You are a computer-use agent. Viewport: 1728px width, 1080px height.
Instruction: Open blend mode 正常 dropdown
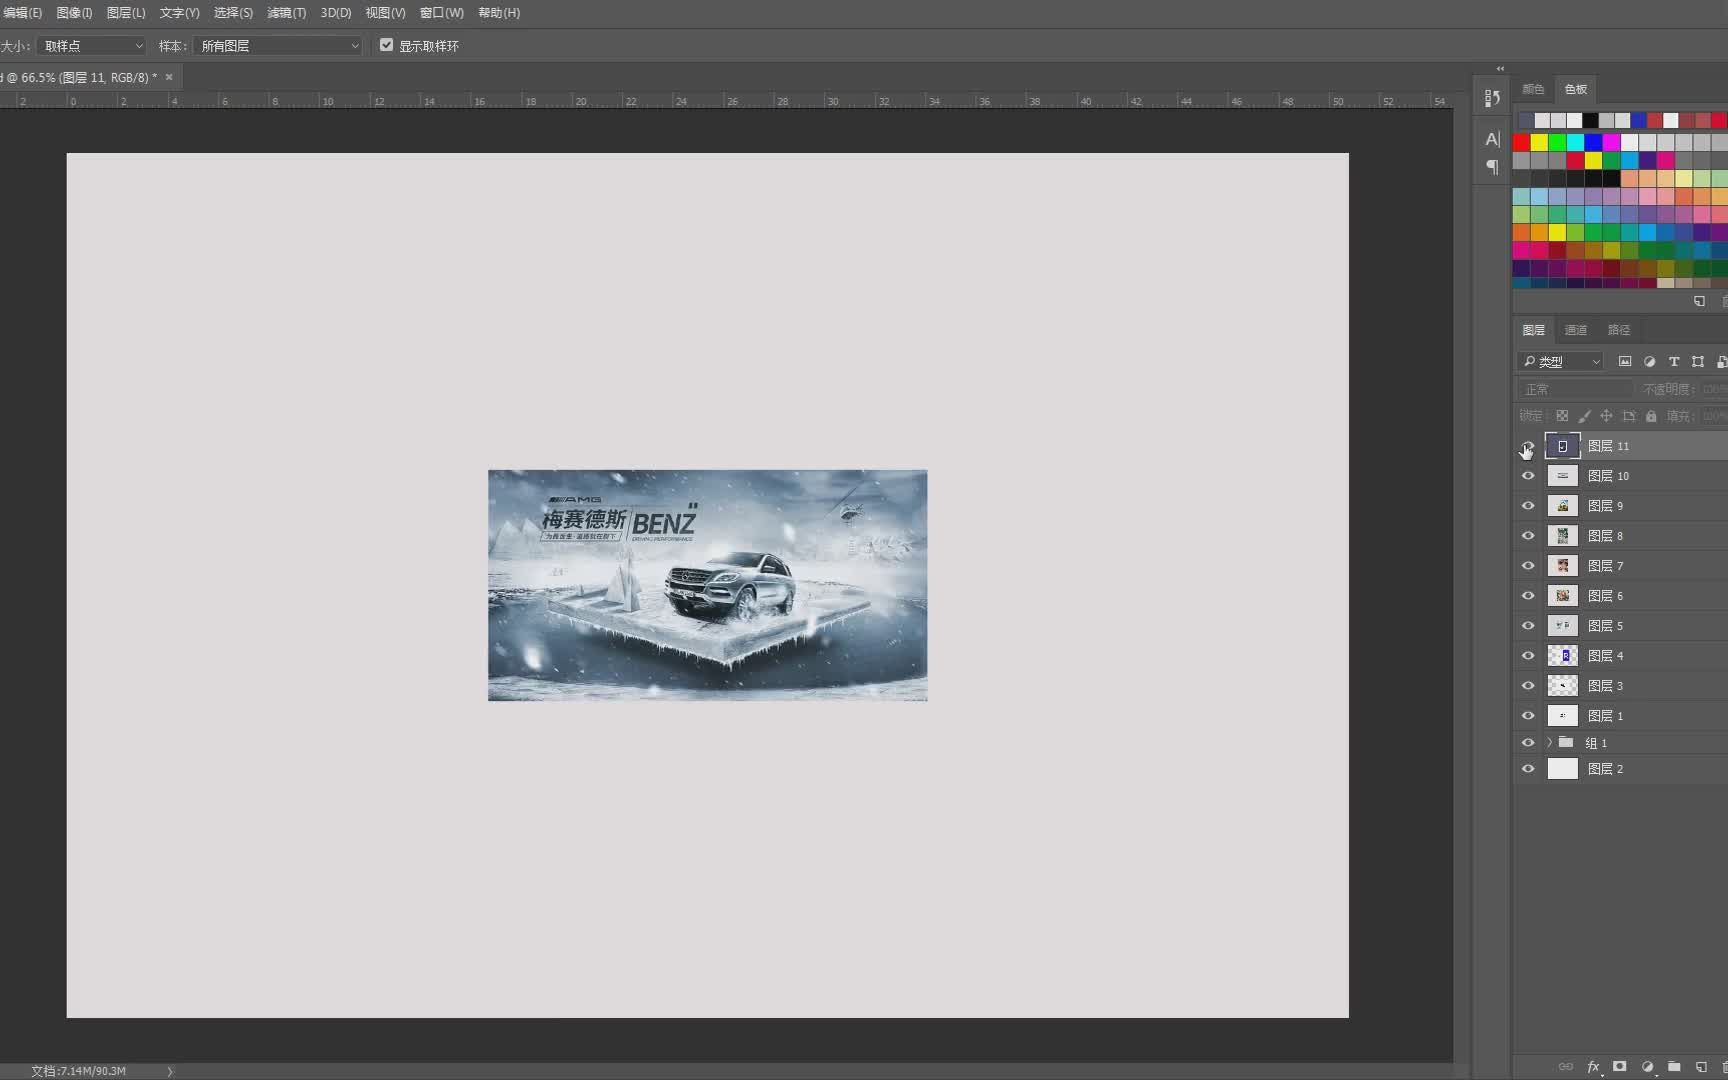click(1575, 389)
